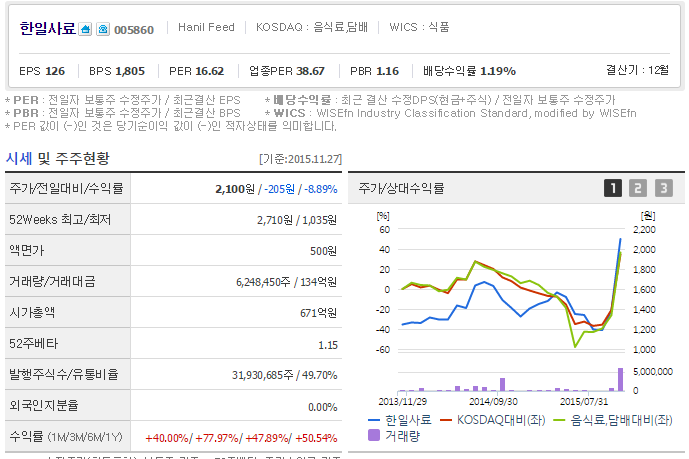Select the company name 한일사료
This screenshot has width=689, height=459.
pyautogui.click(x=47, y=29)
